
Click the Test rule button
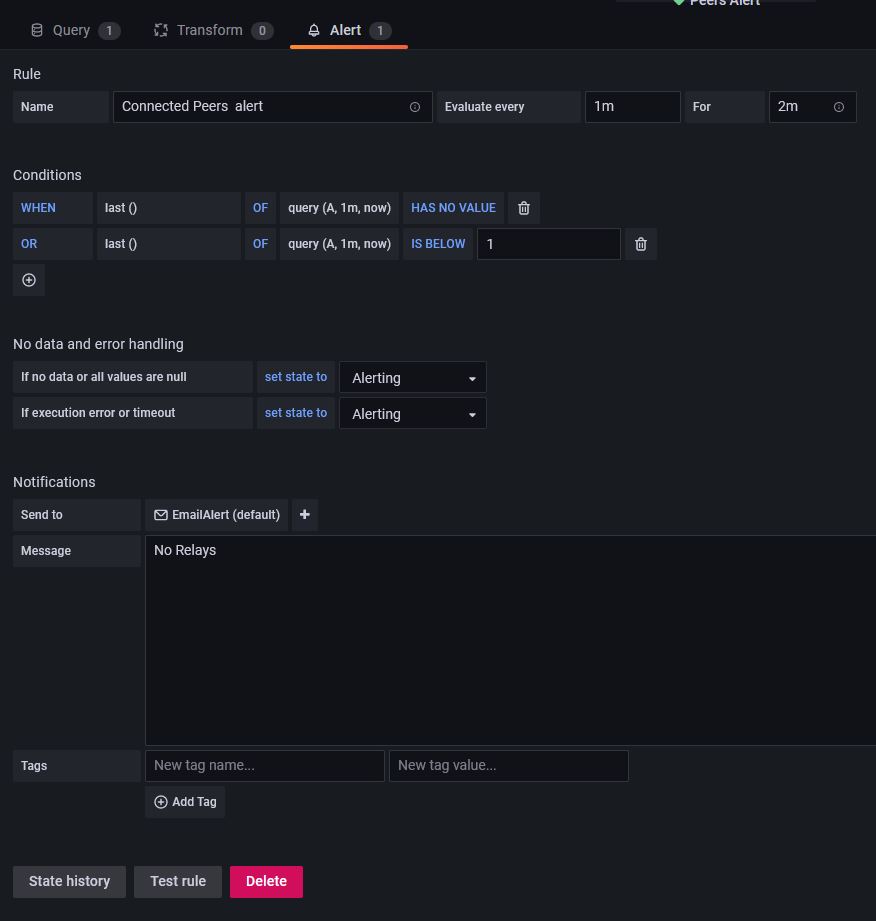tap(178, 881)
